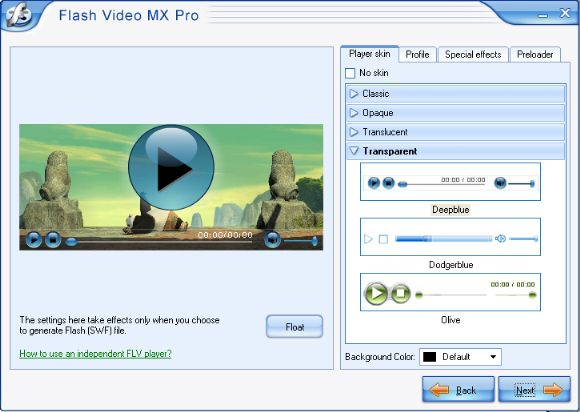
Task: Click the Deepblue skin label
Action: [451, 210]
